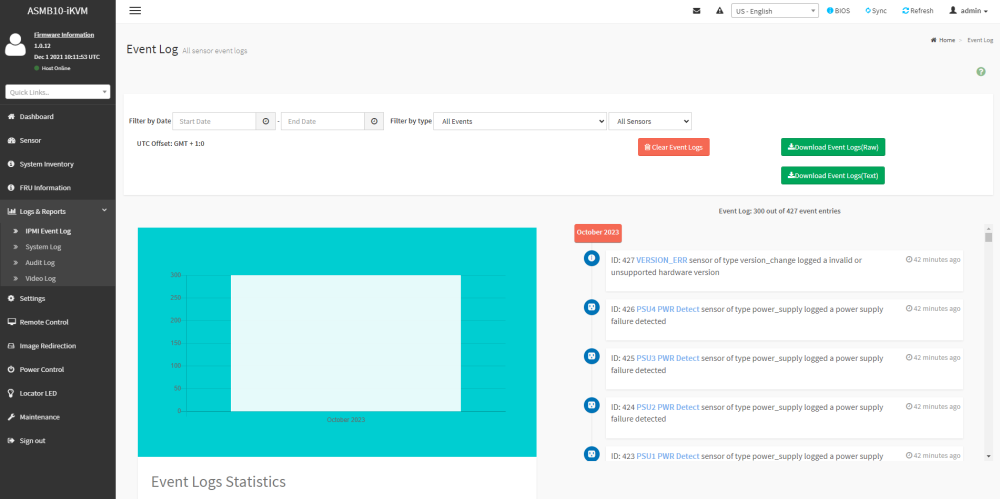This screenshot has height=499, width=1000.
Task: Click the Host Online status text
Action: tap(56, 68)
